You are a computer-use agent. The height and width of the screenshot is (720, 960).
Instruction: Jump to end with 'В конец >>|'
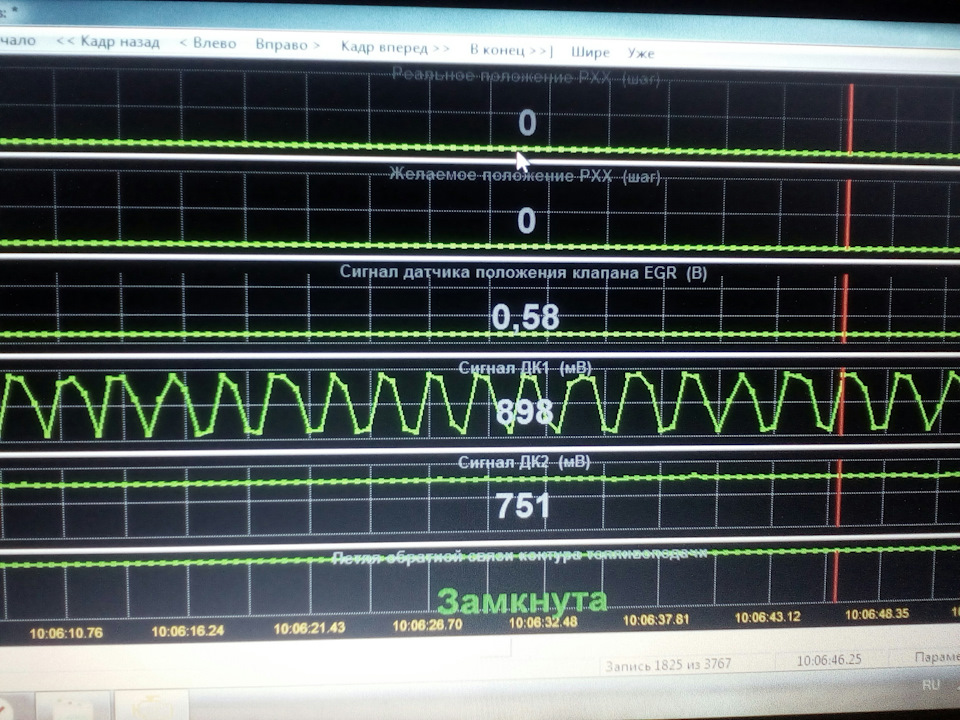click(x=511, y=50)
